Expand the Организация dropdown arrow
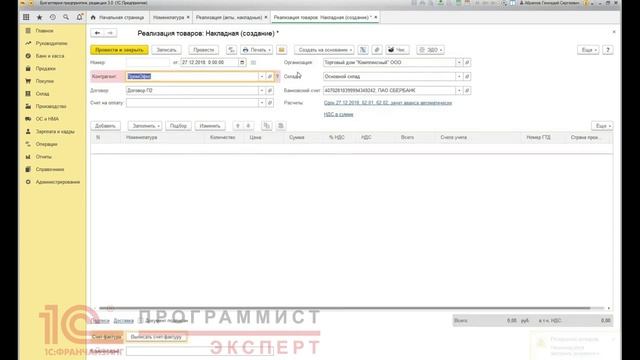The width and height of the screenshot is (640, 360). [x=459, y=62]
